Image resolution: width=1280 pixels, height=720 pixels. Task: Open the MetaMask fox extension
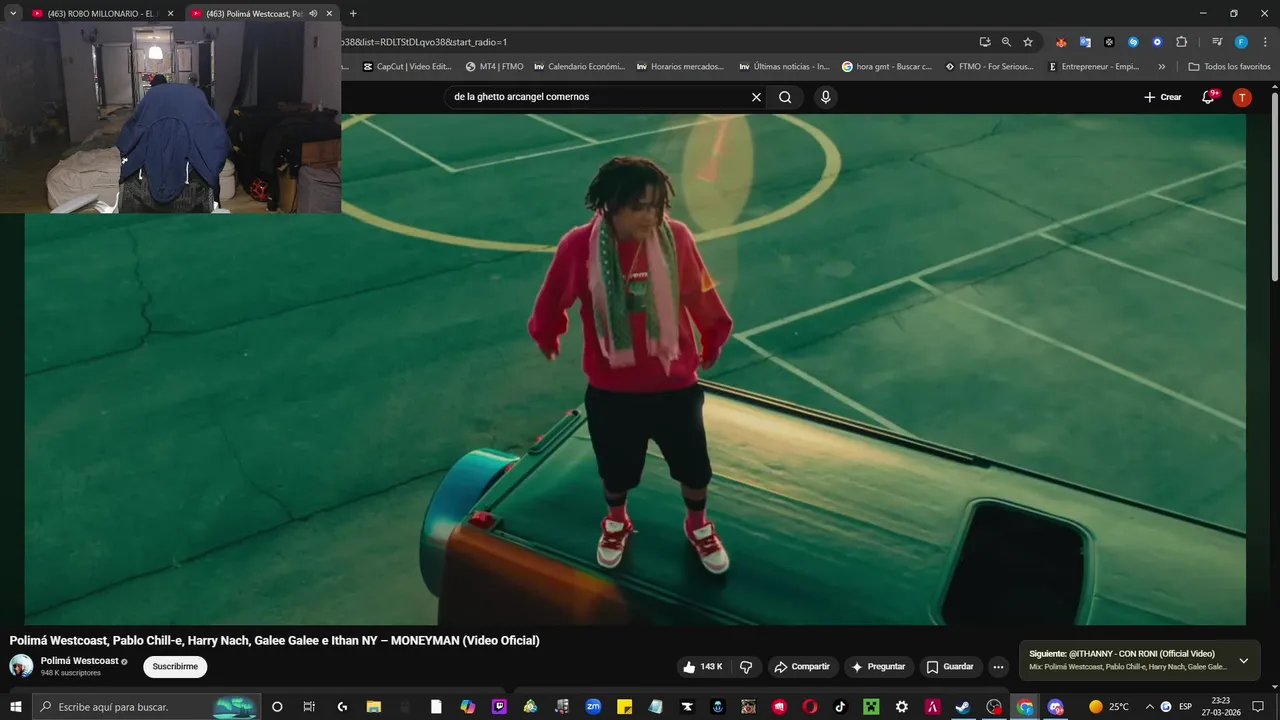[1061, 42]
